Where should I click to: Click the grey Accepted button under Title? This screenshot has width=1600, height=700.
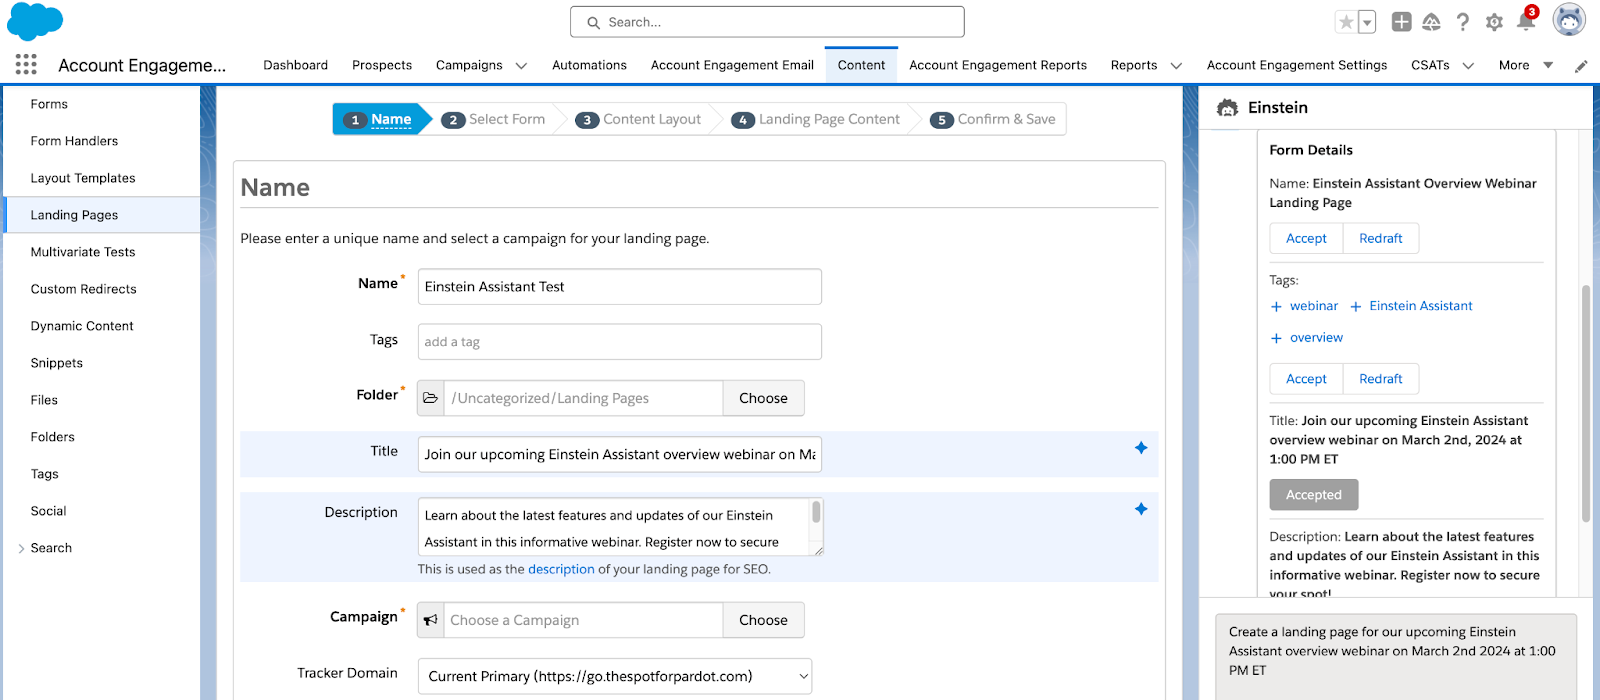[x=1314, y=495]
